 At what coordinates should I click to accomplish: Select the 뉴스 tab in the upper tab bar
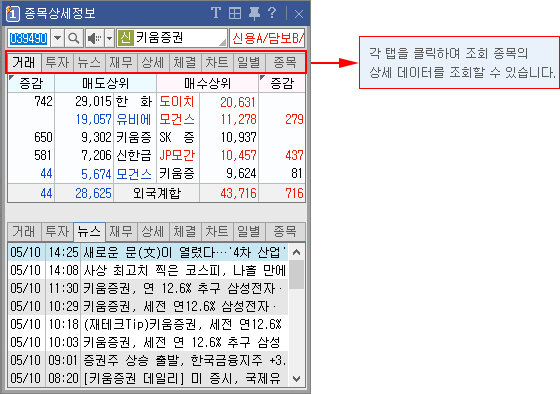point(89,63)
